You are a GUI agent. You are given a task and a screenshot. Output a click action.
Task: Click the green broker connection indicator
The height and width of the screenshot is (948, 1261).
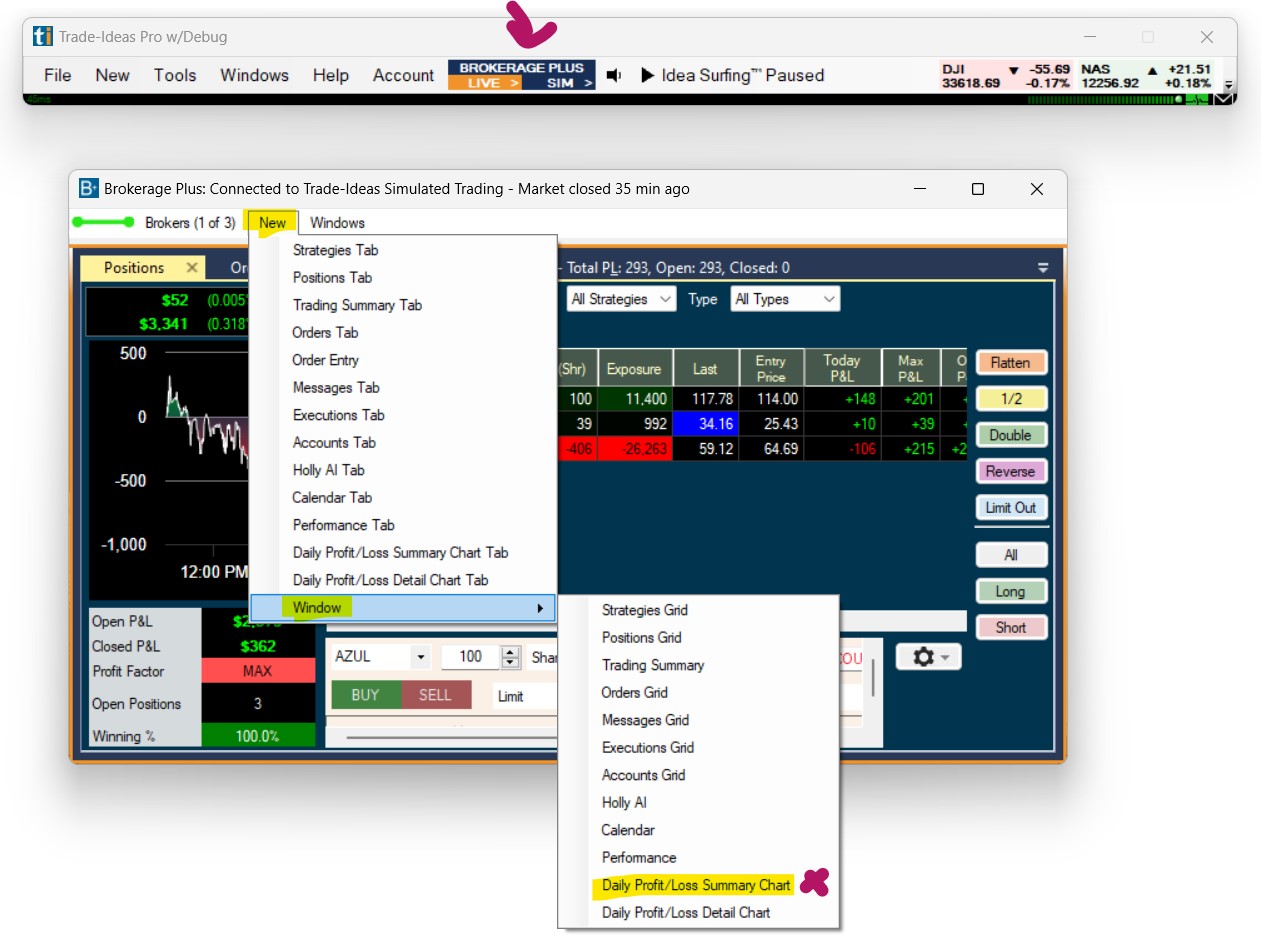pyautogui.click(x=102, y=222)
